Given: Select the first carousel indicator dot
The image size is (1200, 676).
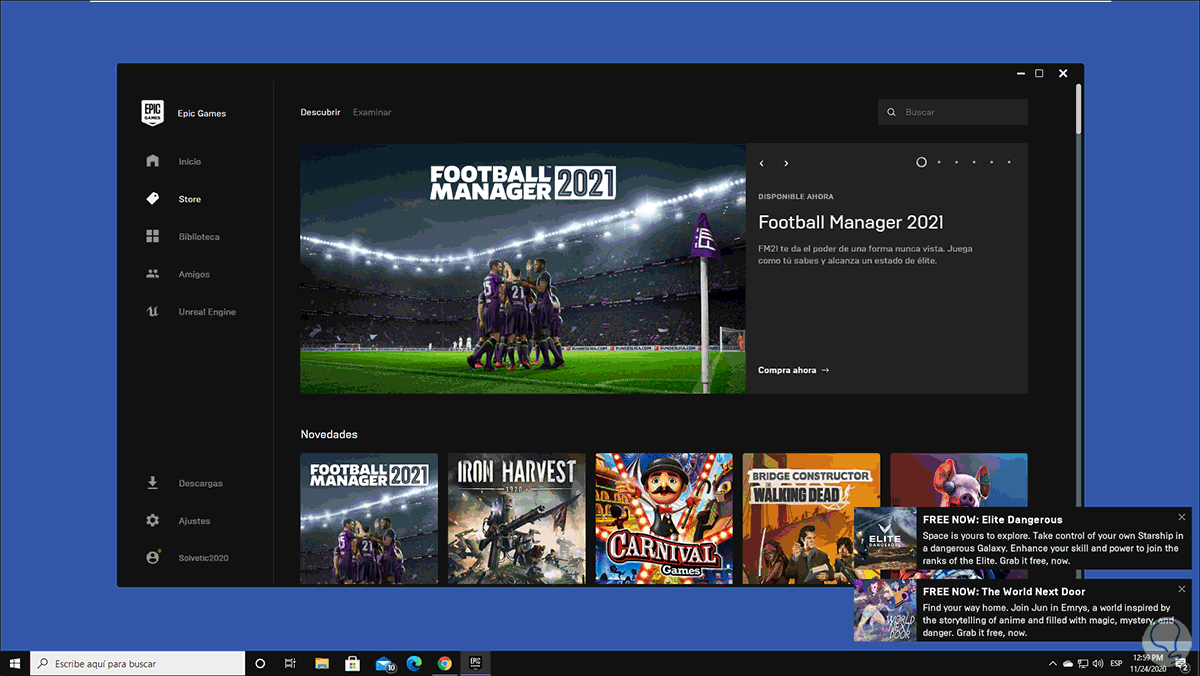Looking at the screenshot, I should 921,162.
